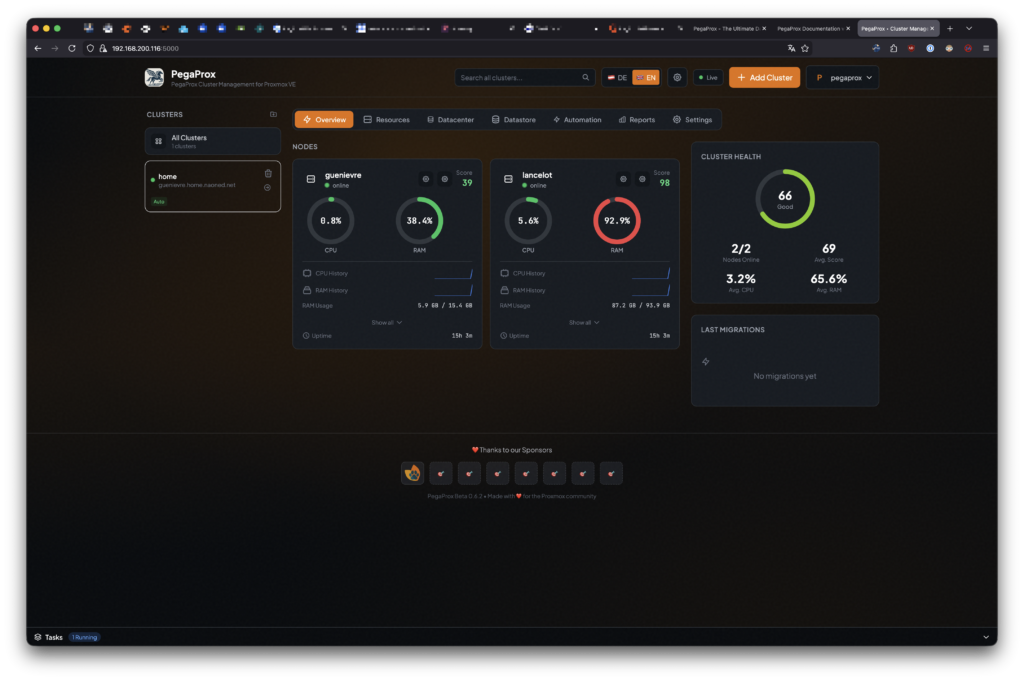The image size is (1024, 681).
Task: Toggle the Live update indicator
Action: pyautogui.click(x=708, y=77)
